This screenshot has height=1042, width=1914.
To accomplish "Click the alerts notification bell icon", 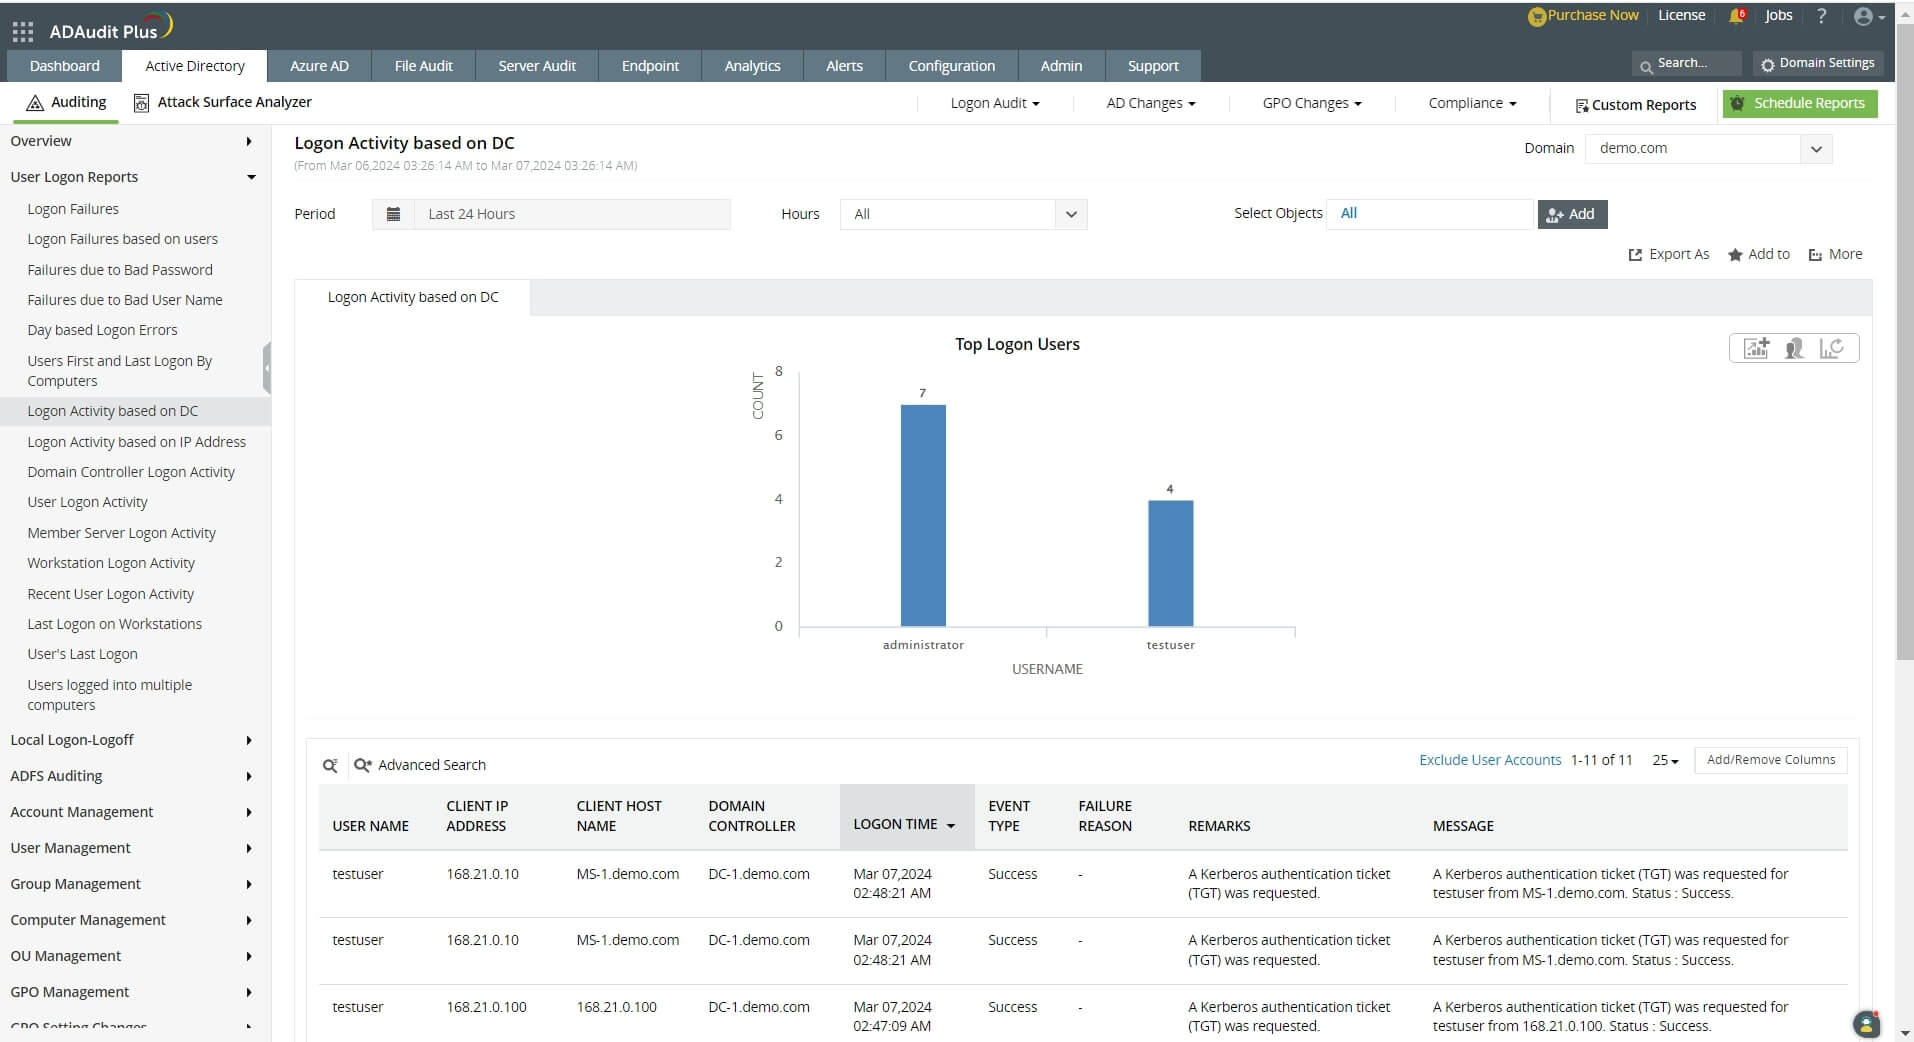I will (x=1736, y=16).
